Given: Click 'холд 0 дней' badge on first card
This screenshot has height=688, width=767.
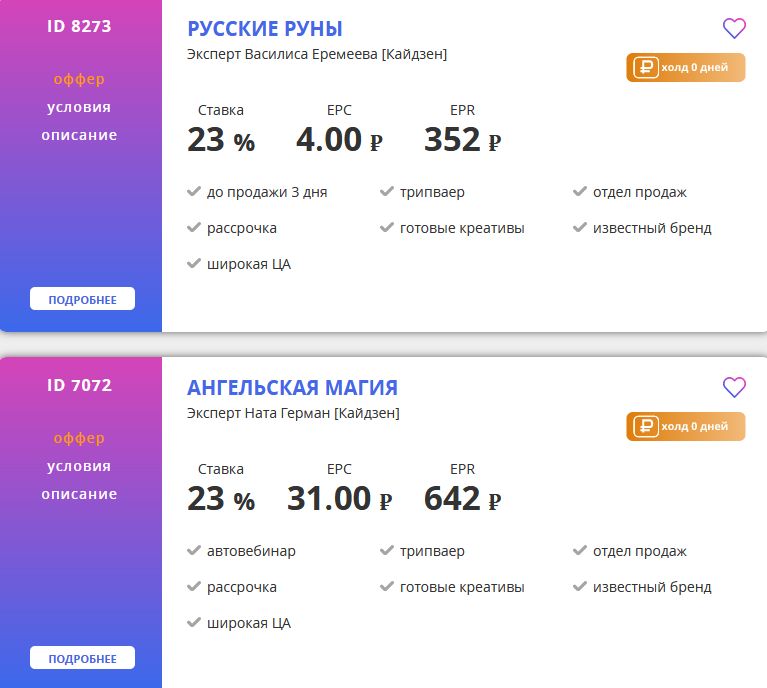Looking at the screenshot, I should [x=686, y=68].
